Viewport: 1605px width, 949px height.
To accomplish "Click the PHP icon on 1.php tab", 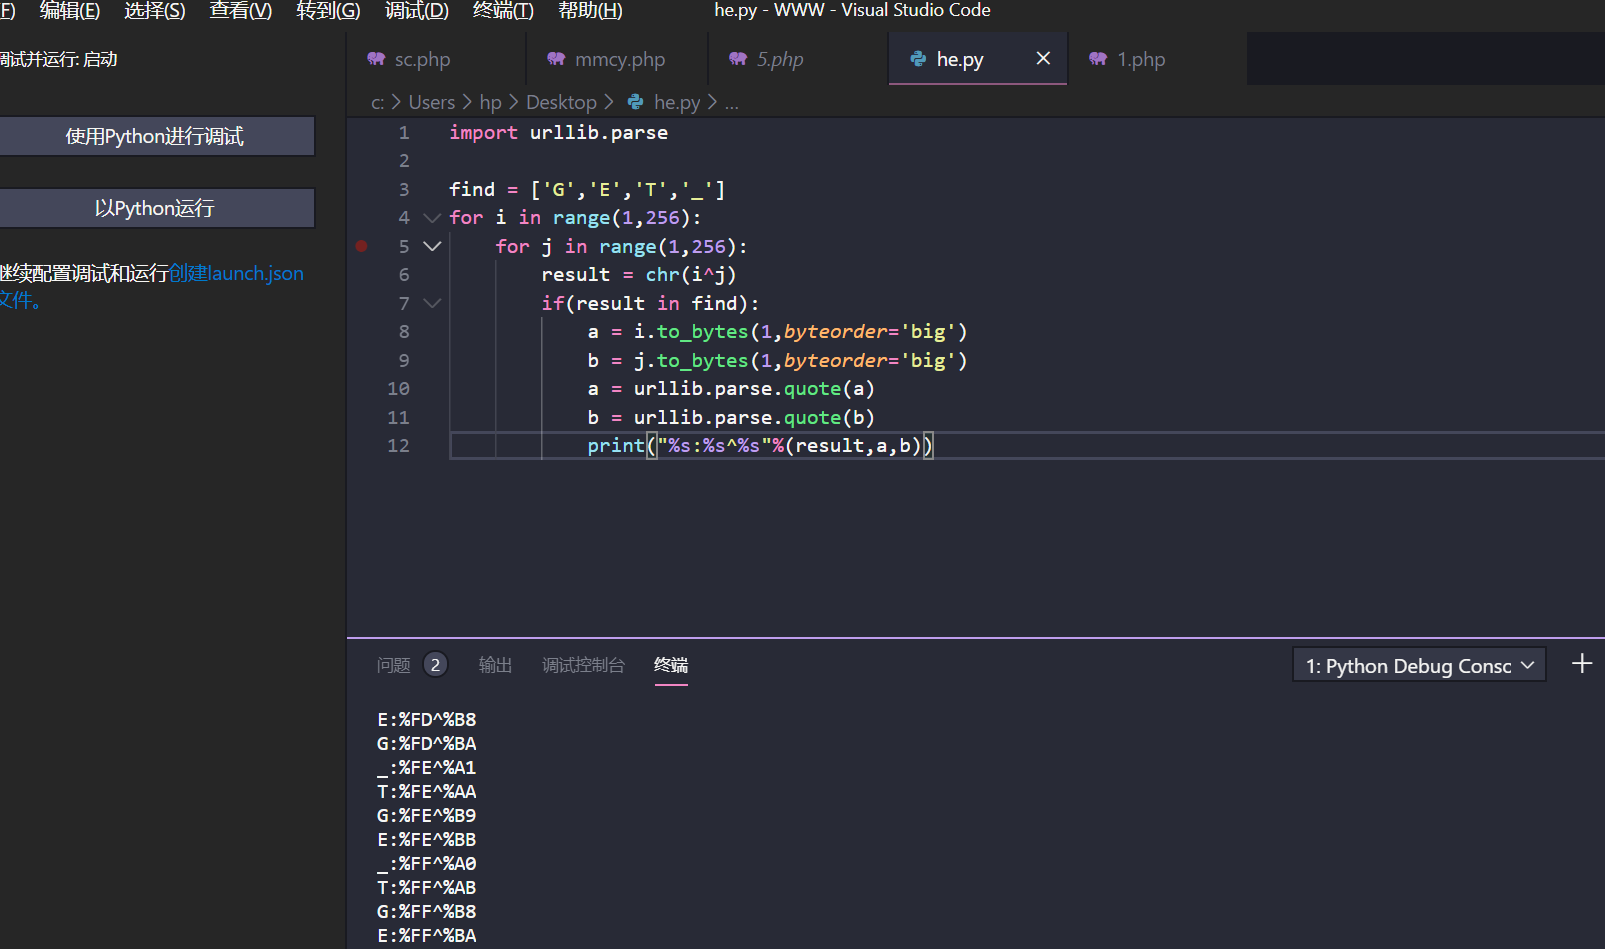I will point(1098,59).
